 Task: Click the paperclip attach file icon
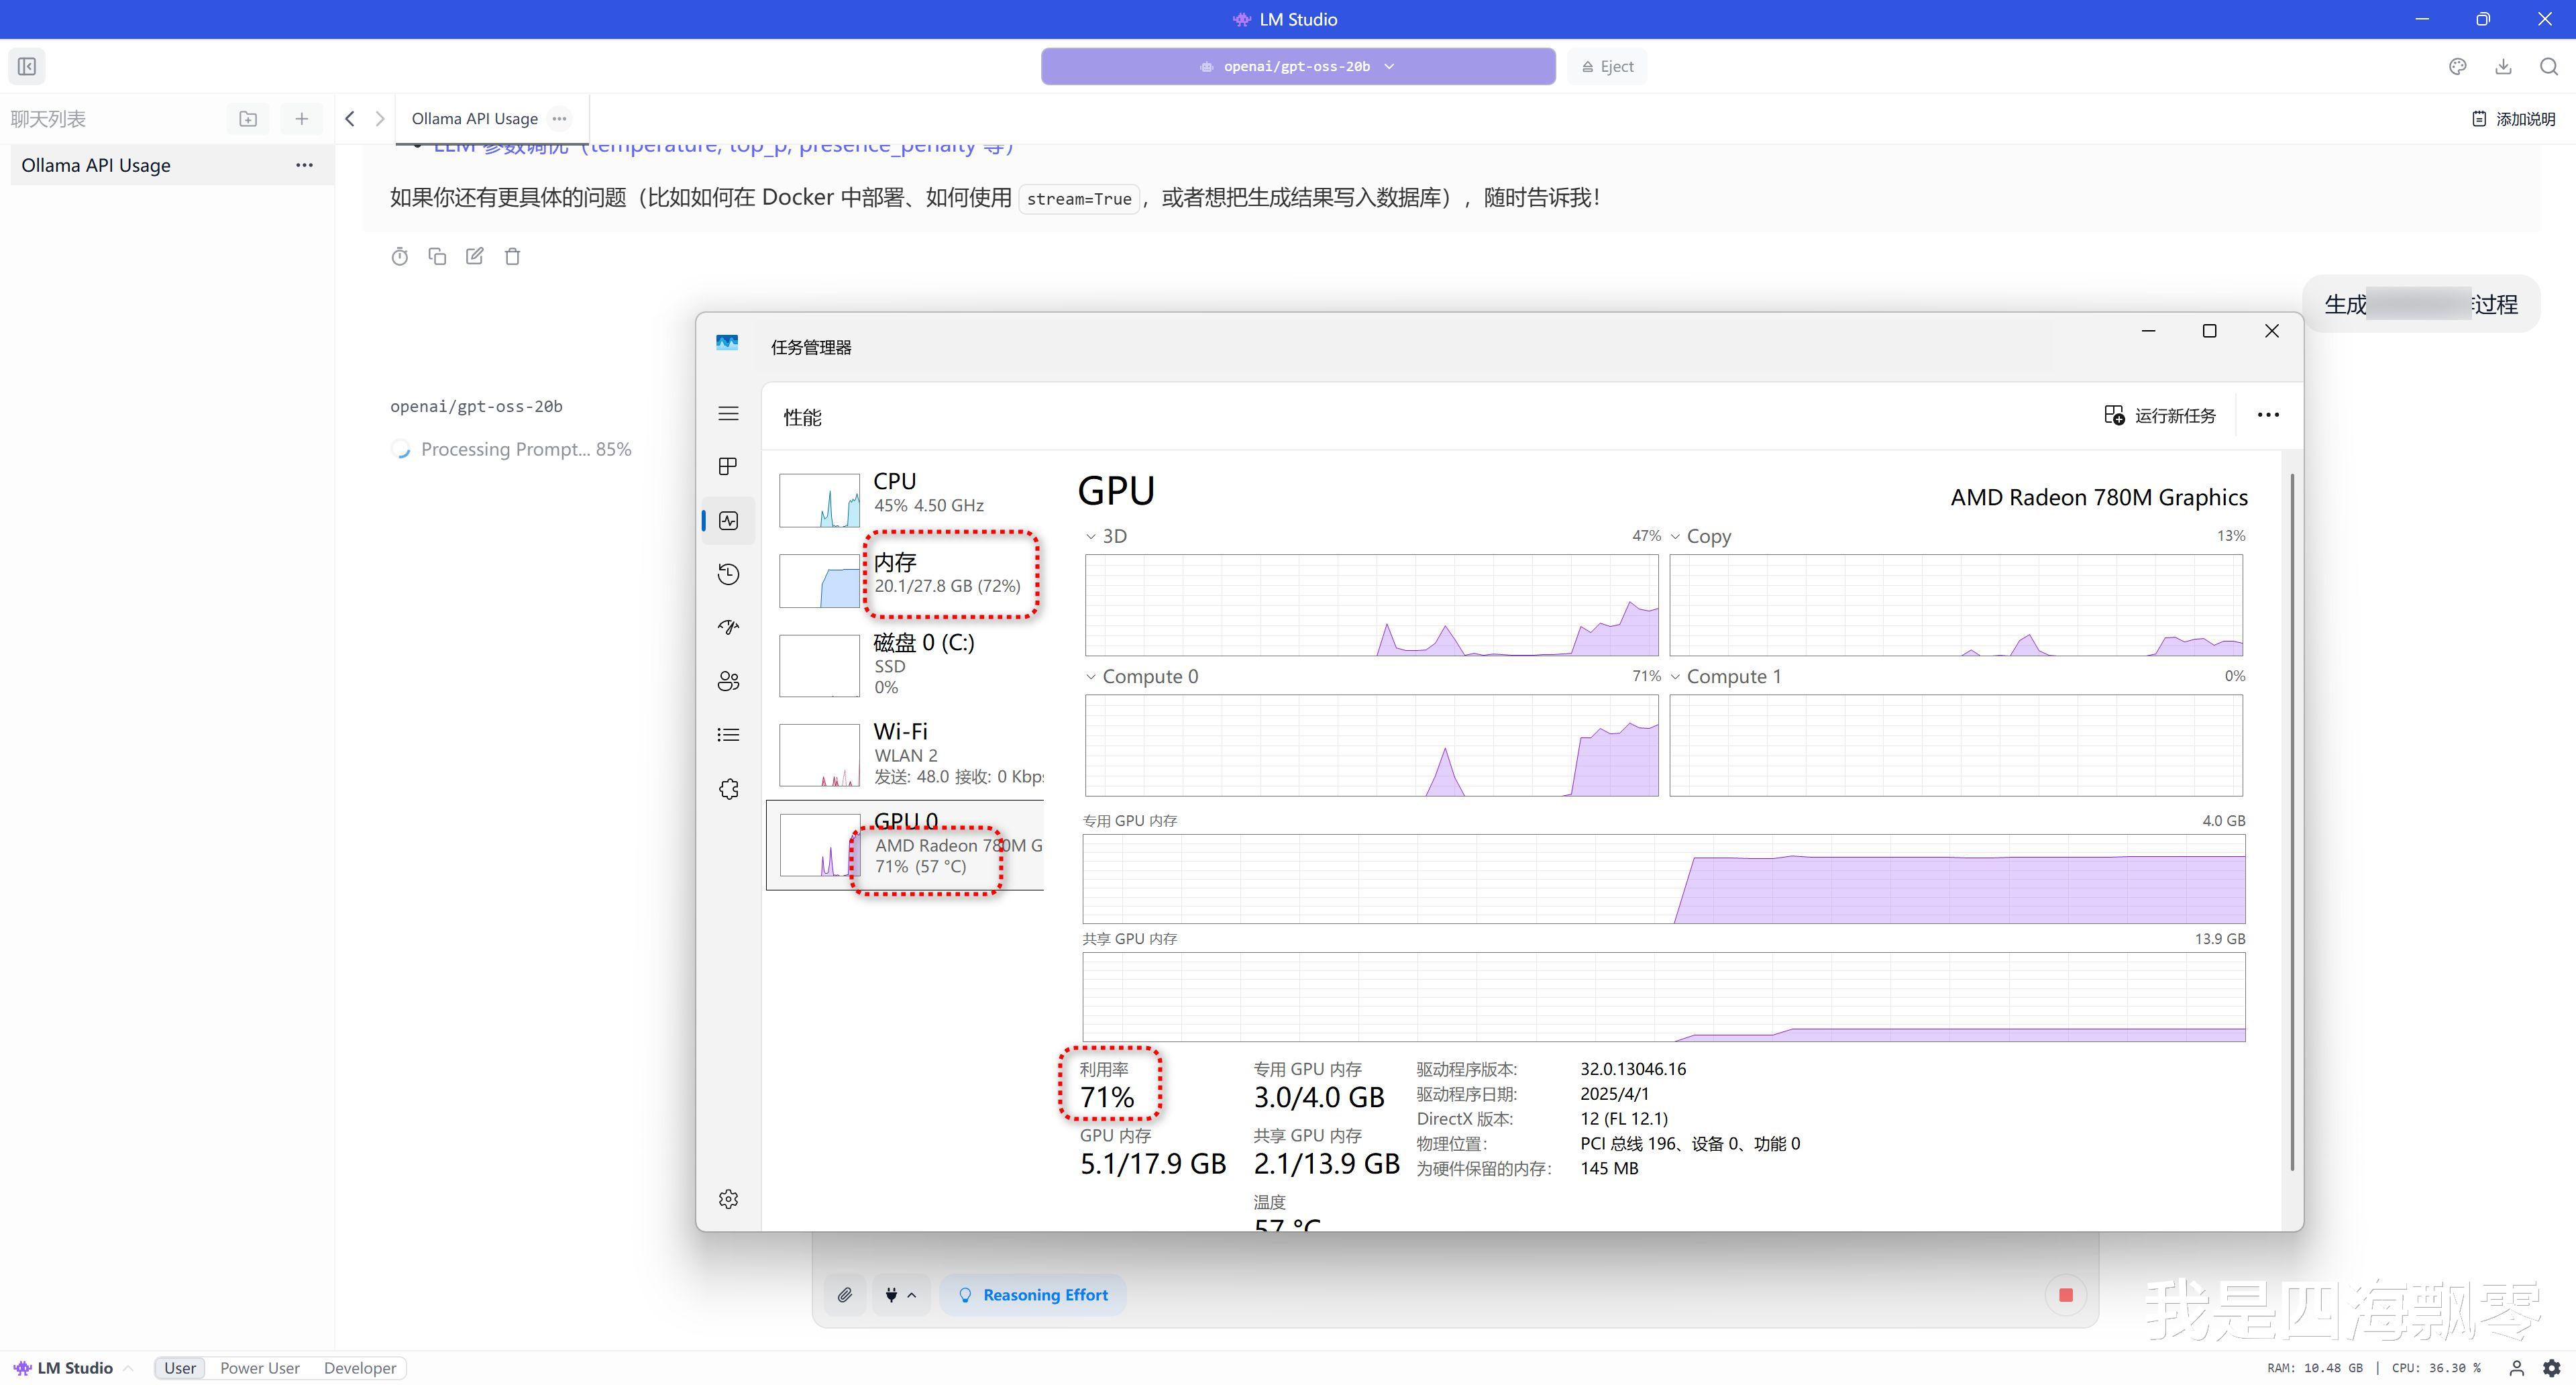tap(845, 1295)
